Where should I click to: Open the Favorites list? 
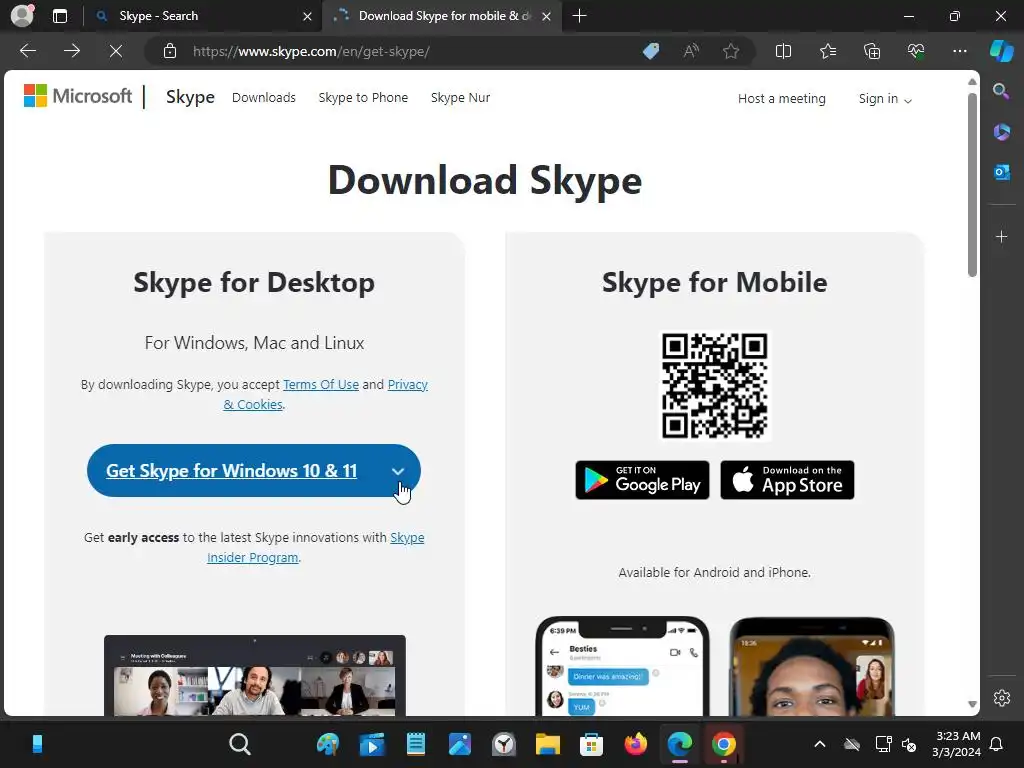tap(827, 51)
